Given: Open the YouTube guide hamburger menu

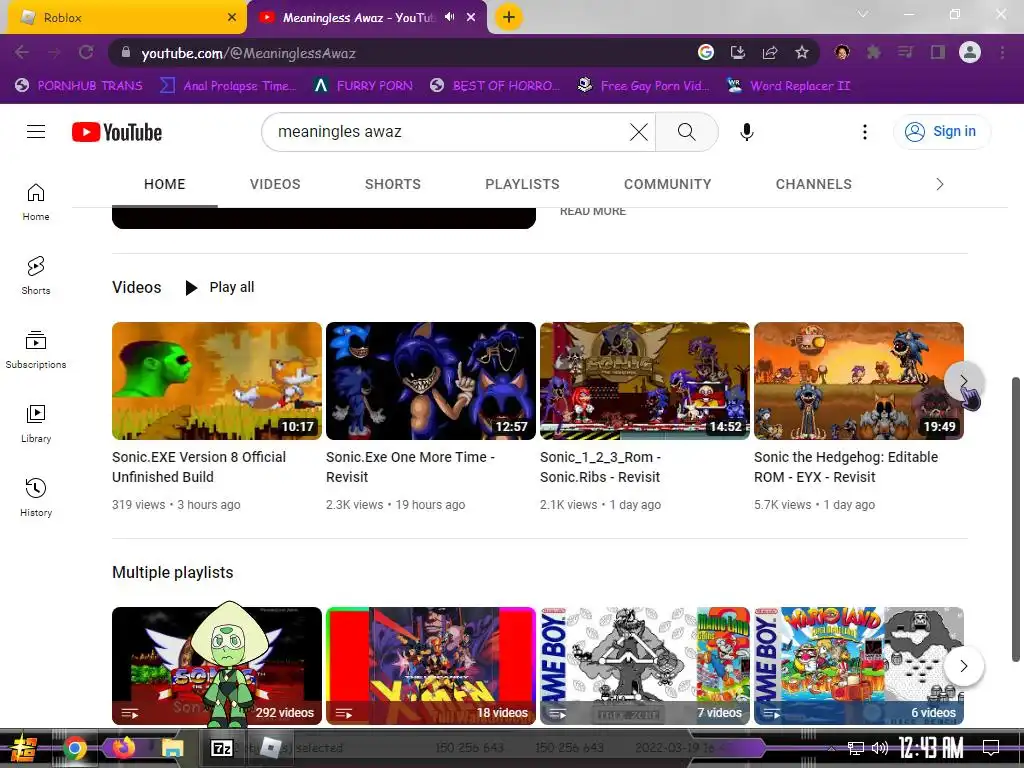Looking at the screenshot, I should point(36,132).
